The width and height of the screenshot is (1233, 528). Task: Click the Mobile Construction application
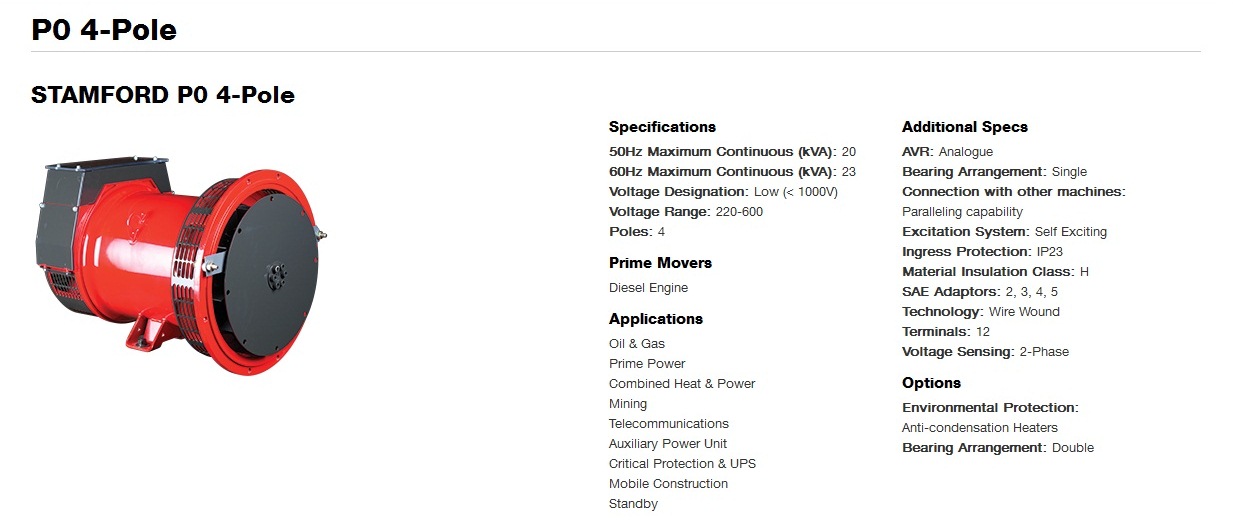pyautogui.click(x=668, y=484)
